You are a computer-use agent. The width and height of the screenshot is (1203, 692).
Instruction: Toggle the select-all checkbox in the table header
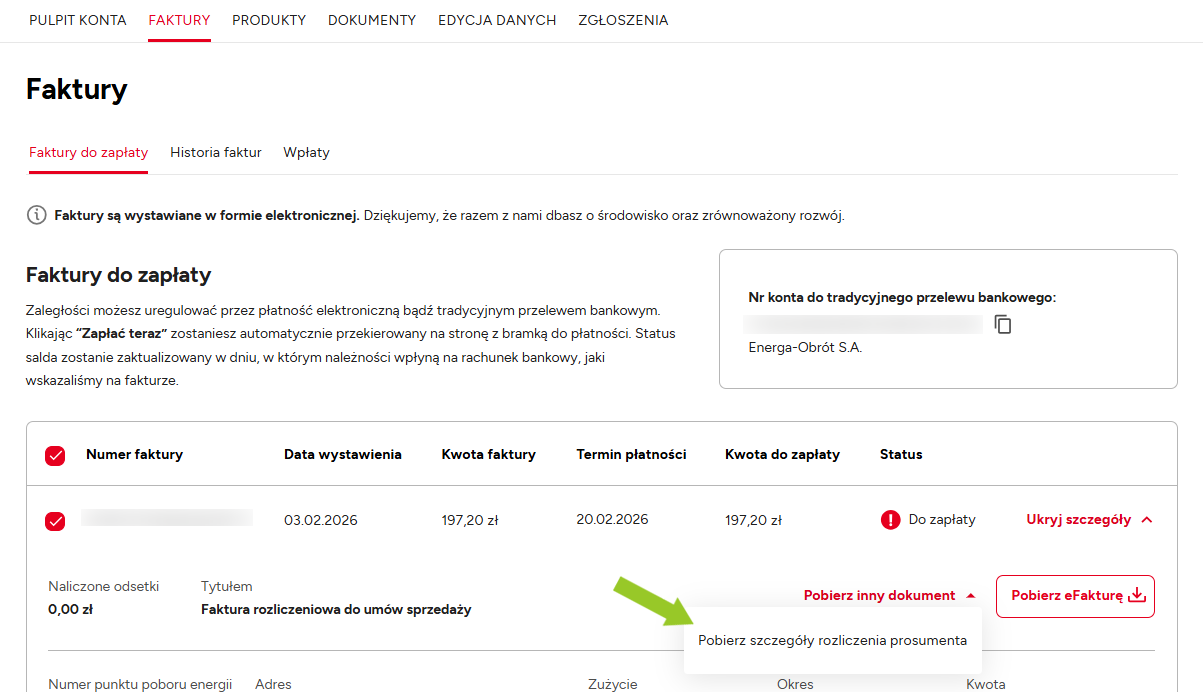55,456
